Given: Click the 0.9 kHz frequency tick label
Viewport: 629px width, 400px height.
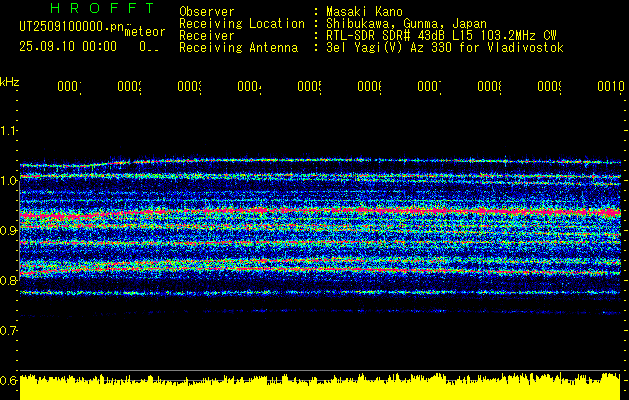Looking at the screenshot, I should coord(9,230).
